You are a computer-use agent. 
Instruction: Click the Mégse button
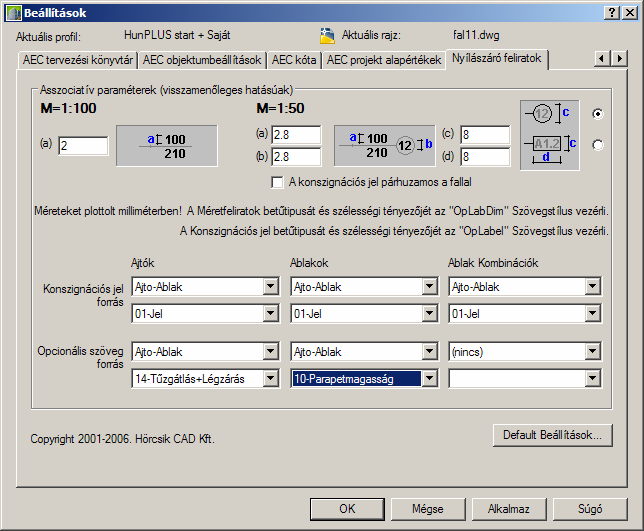point(428,509)
